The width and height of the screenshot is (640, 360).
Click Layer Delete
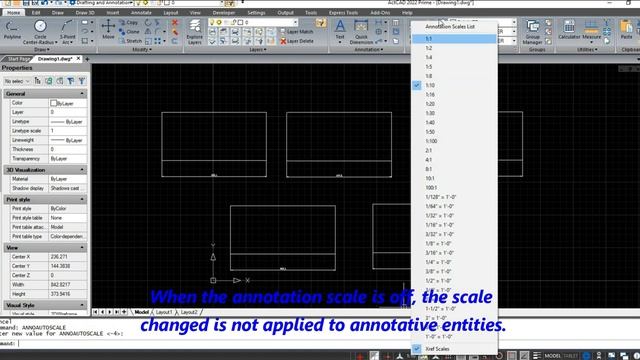[297, 41]
